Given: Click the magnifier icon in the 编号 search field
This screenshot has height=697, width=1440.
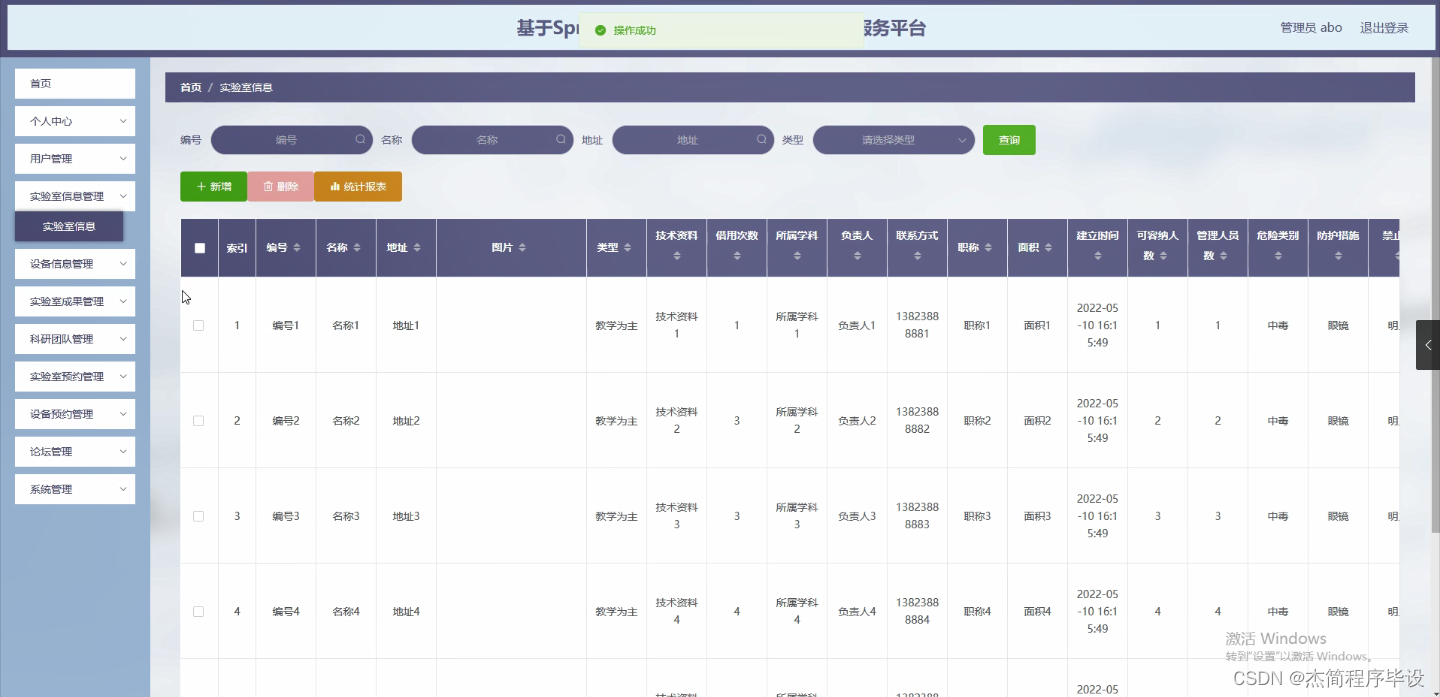Looking at the screenshot, I should coord(360,139).
